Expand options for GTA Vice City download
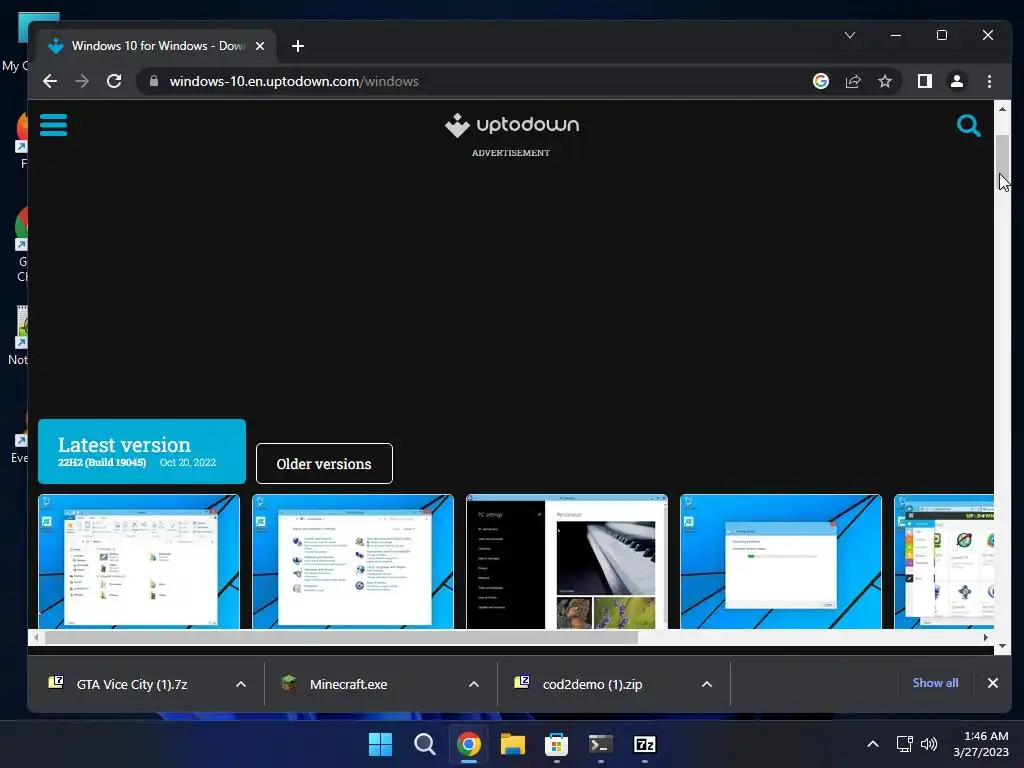This screenshot has width=1024, height=768. point(241,684)
